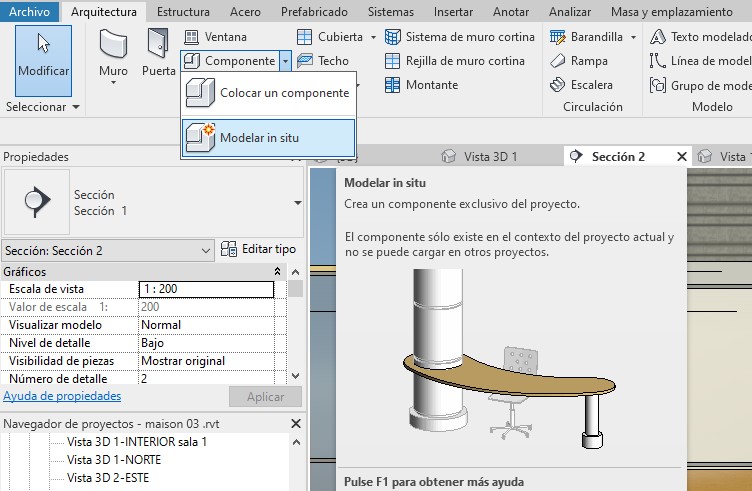Select the Barandilla railing tool
This screenshot has height=491, width=752.
pos(587,37)
